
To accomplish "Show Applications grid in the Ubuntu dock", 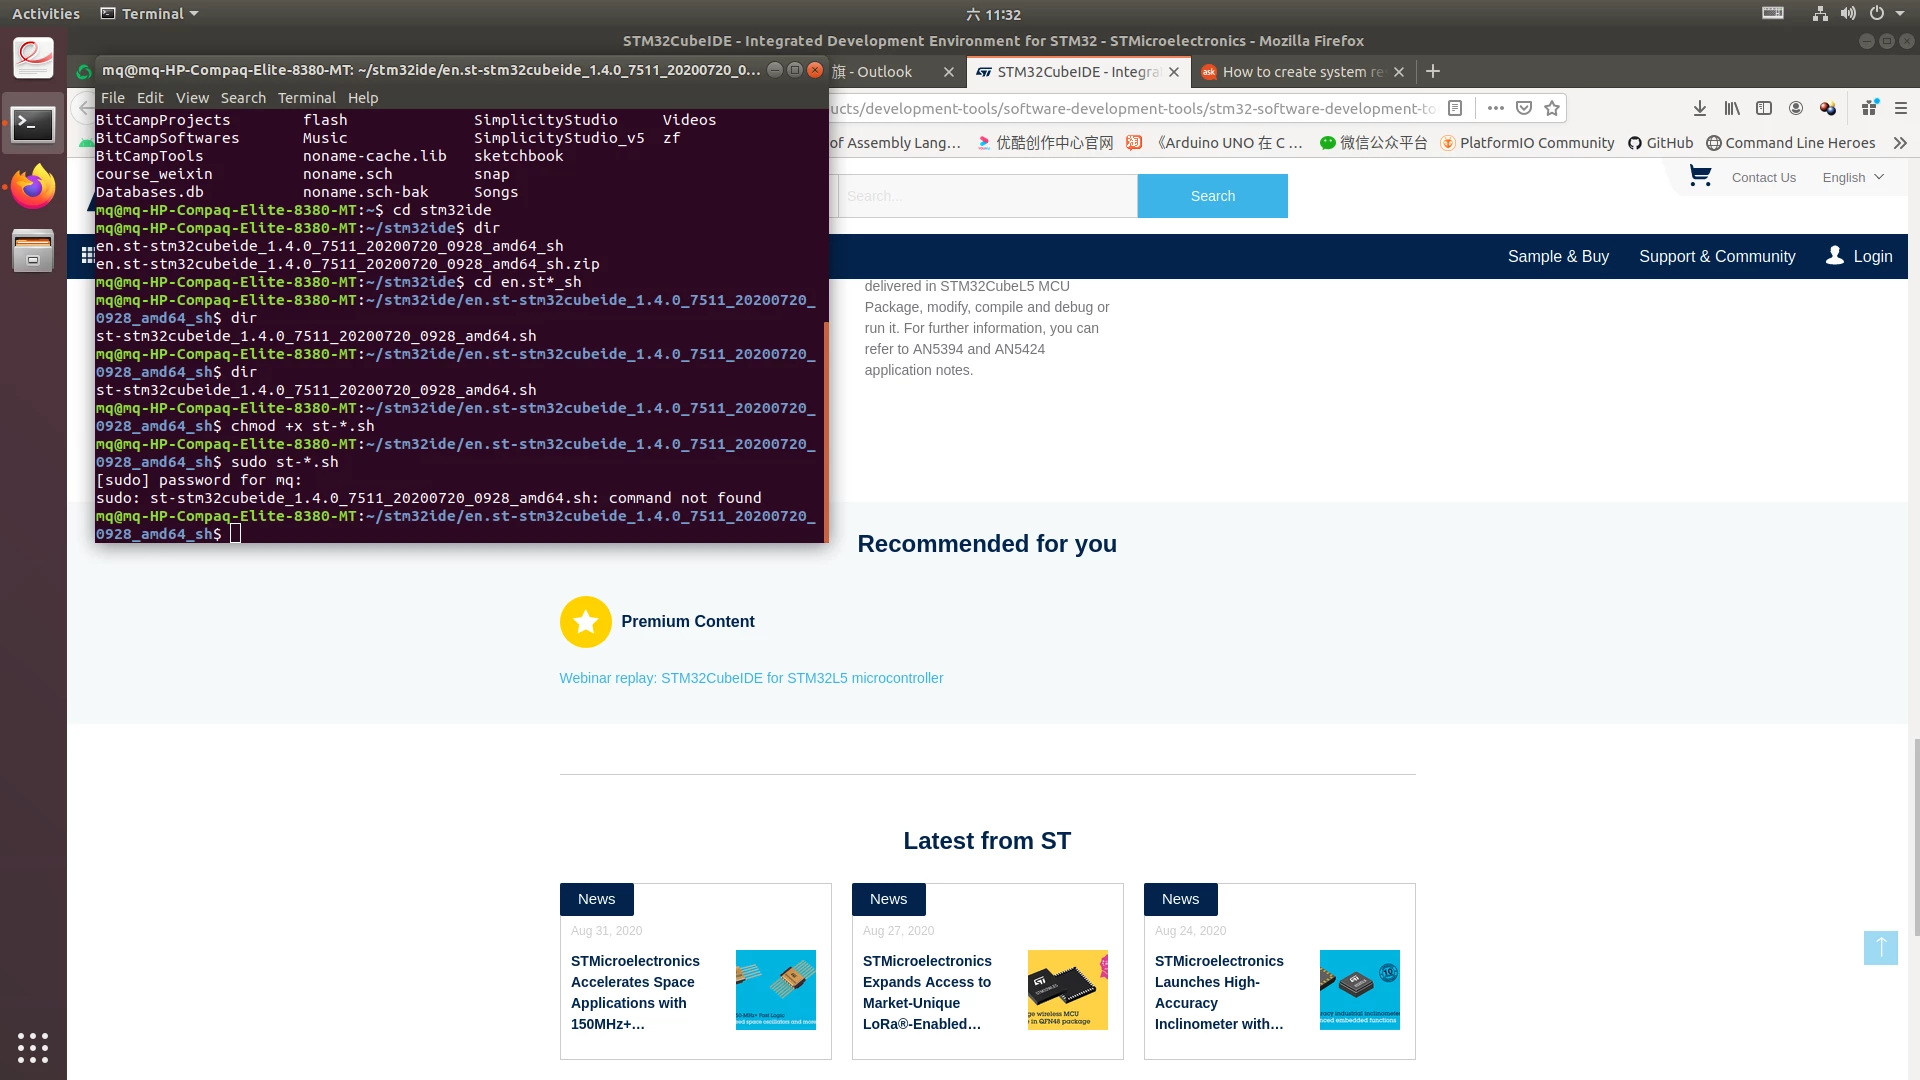I will click(x=33, y=1047).
